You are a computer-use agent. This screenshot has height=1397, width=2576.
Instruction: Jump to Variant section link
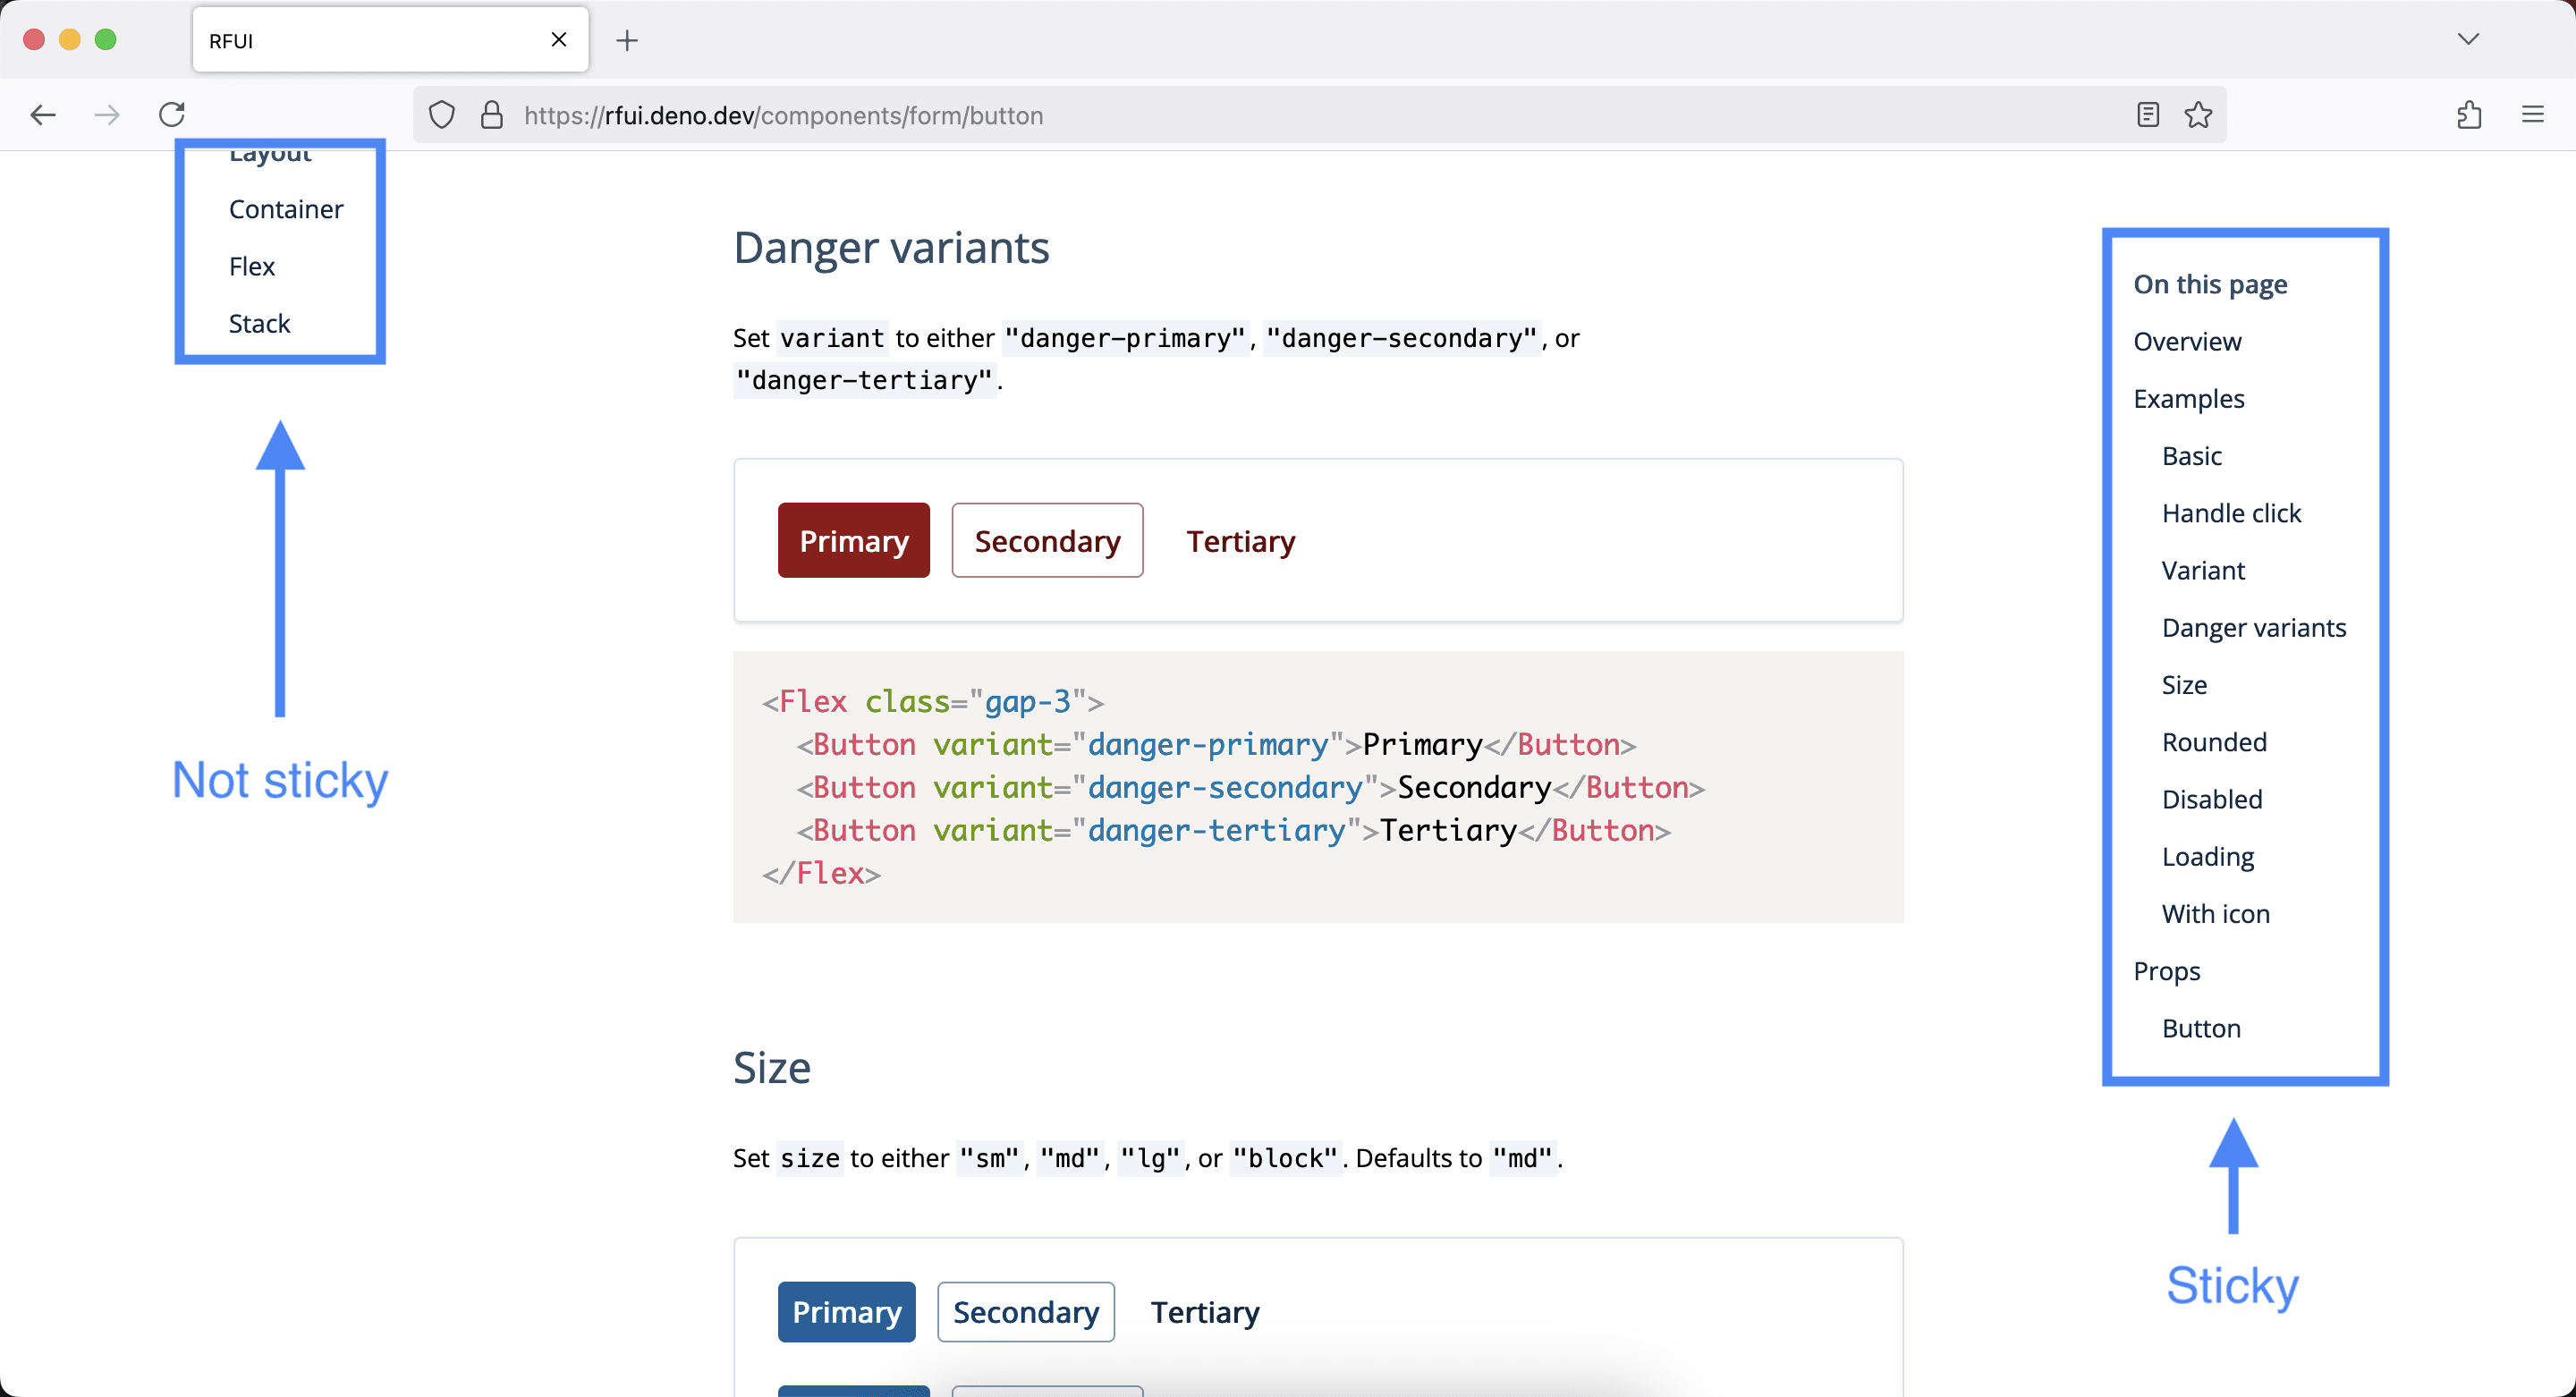[x=2203, y=570]
